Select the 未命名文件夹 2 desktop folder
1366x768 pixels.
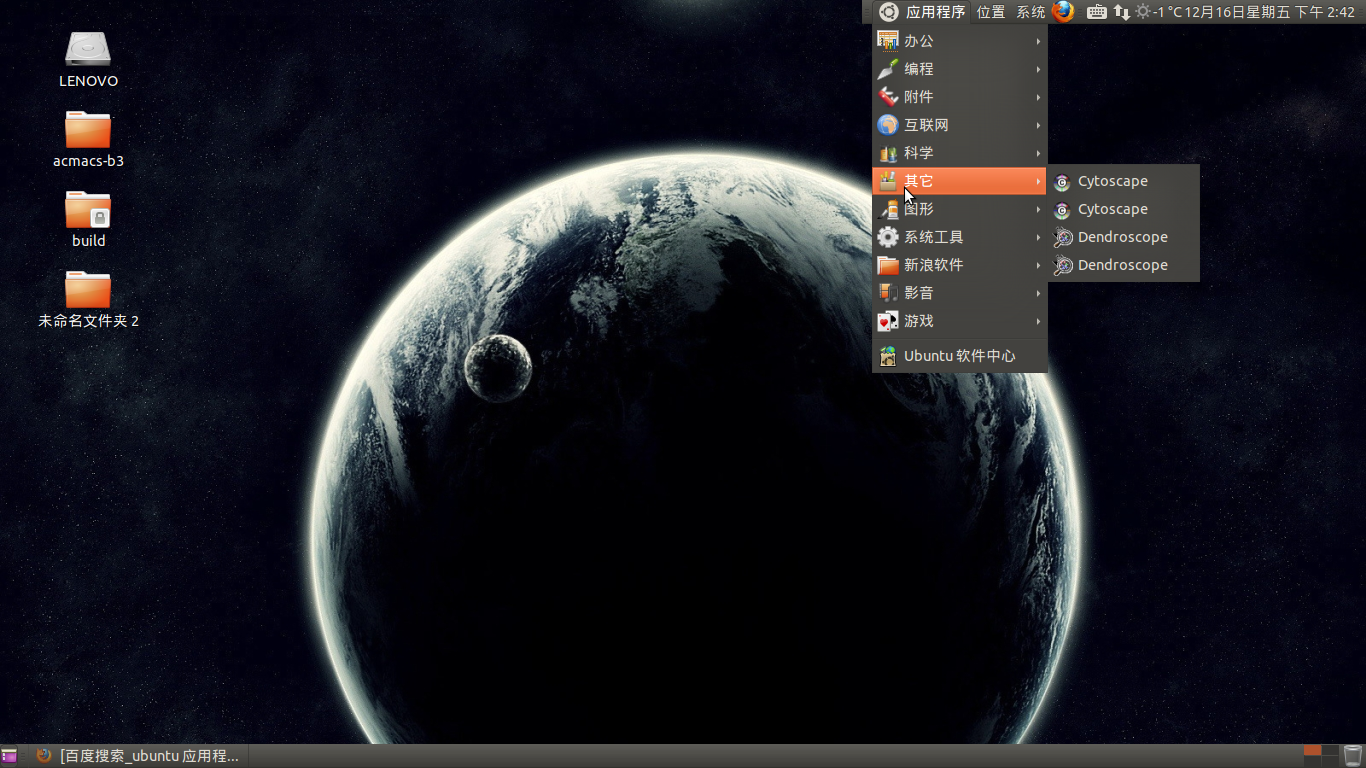click(88, 299)
